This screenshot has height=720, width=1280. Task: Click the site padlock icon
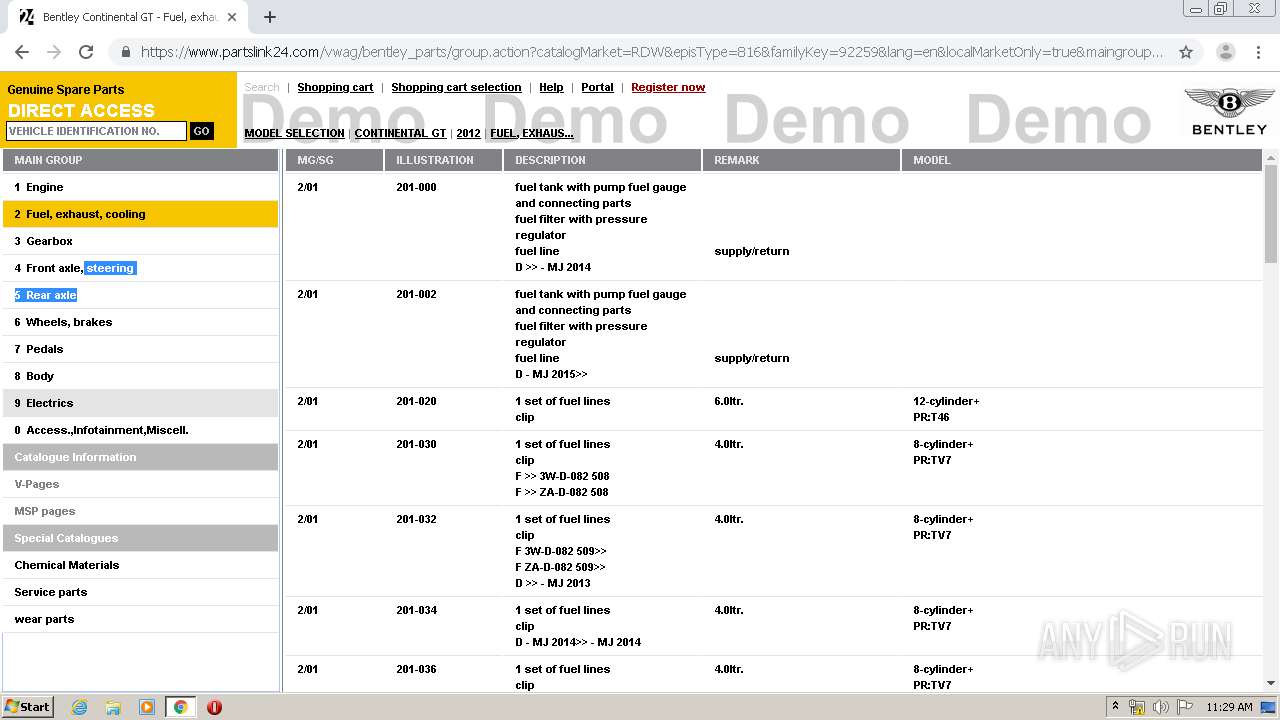coord(125,52)
